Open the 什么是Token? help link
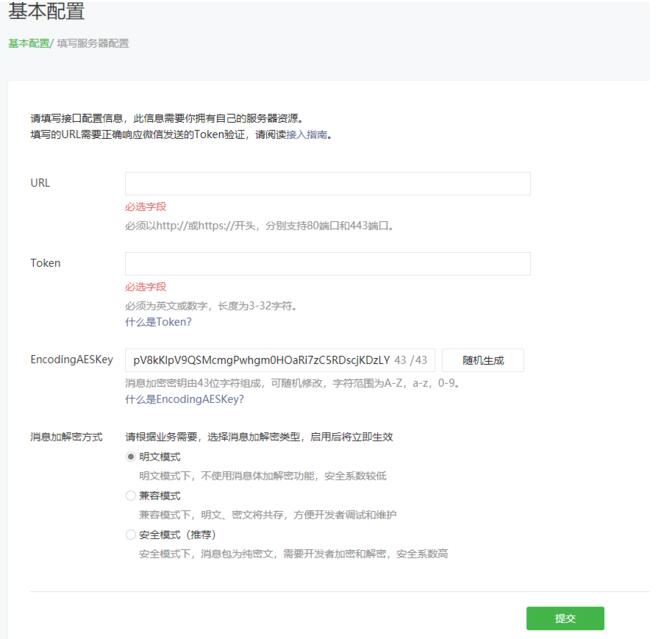Screen dimensions: 663x639 point(158,322)
